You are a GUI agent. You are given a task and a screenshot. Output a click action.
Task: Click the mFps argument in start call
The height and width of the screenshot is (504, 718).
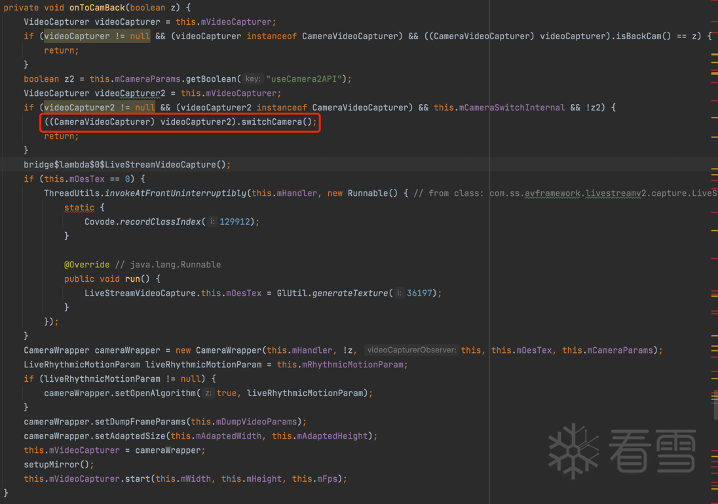327,479
